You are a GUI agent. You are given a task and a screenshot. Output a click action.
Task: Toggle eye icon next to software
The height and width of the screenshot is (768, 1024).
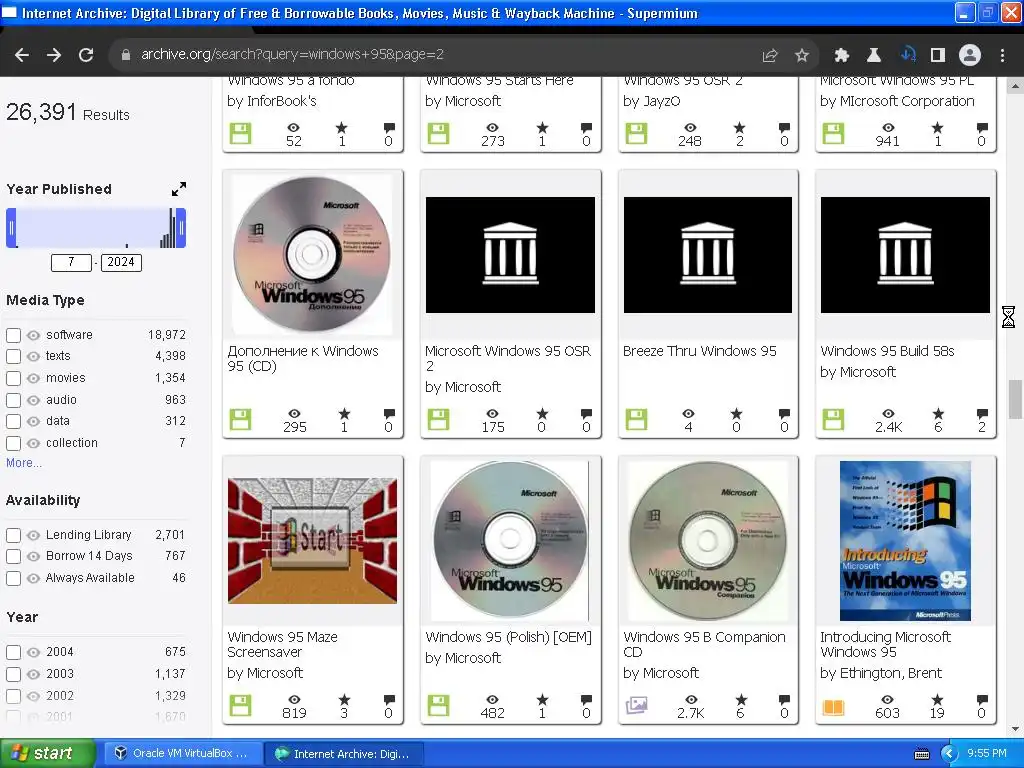(33, 336)
